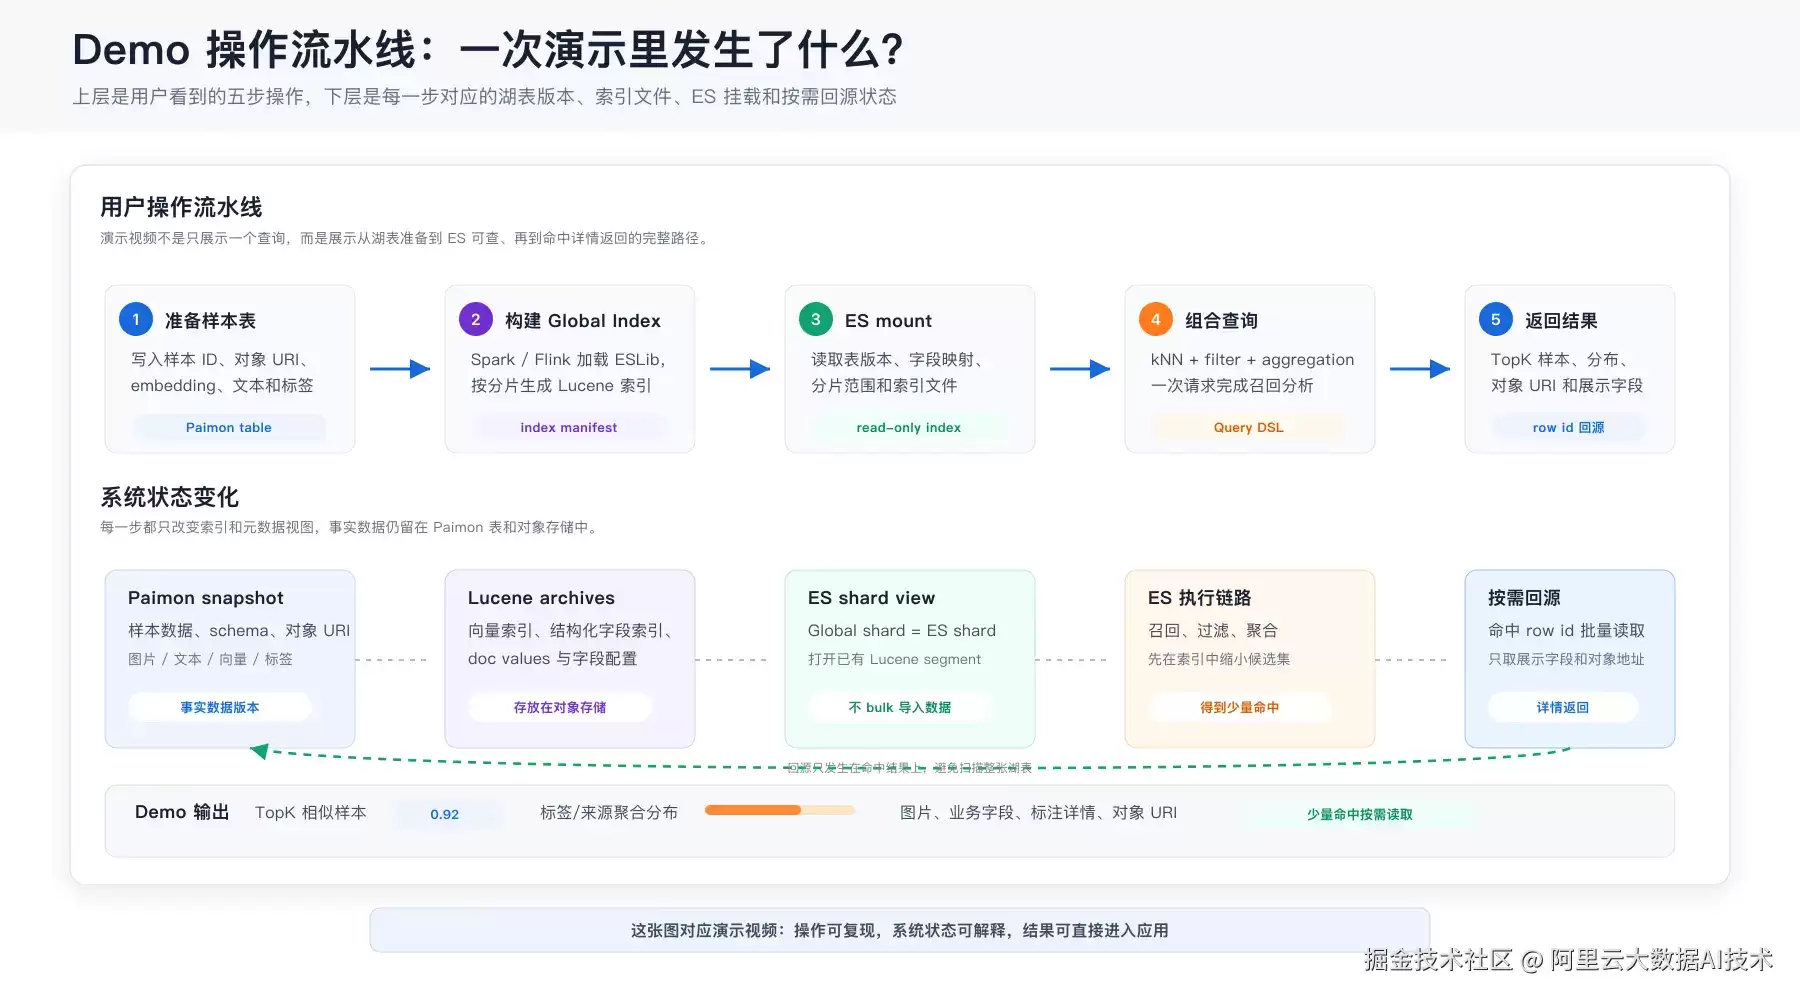The height and width of the screenshot is (1000, 1800).
Task: Click the green step 3 circle icon
Action: (x=816, y=320)
